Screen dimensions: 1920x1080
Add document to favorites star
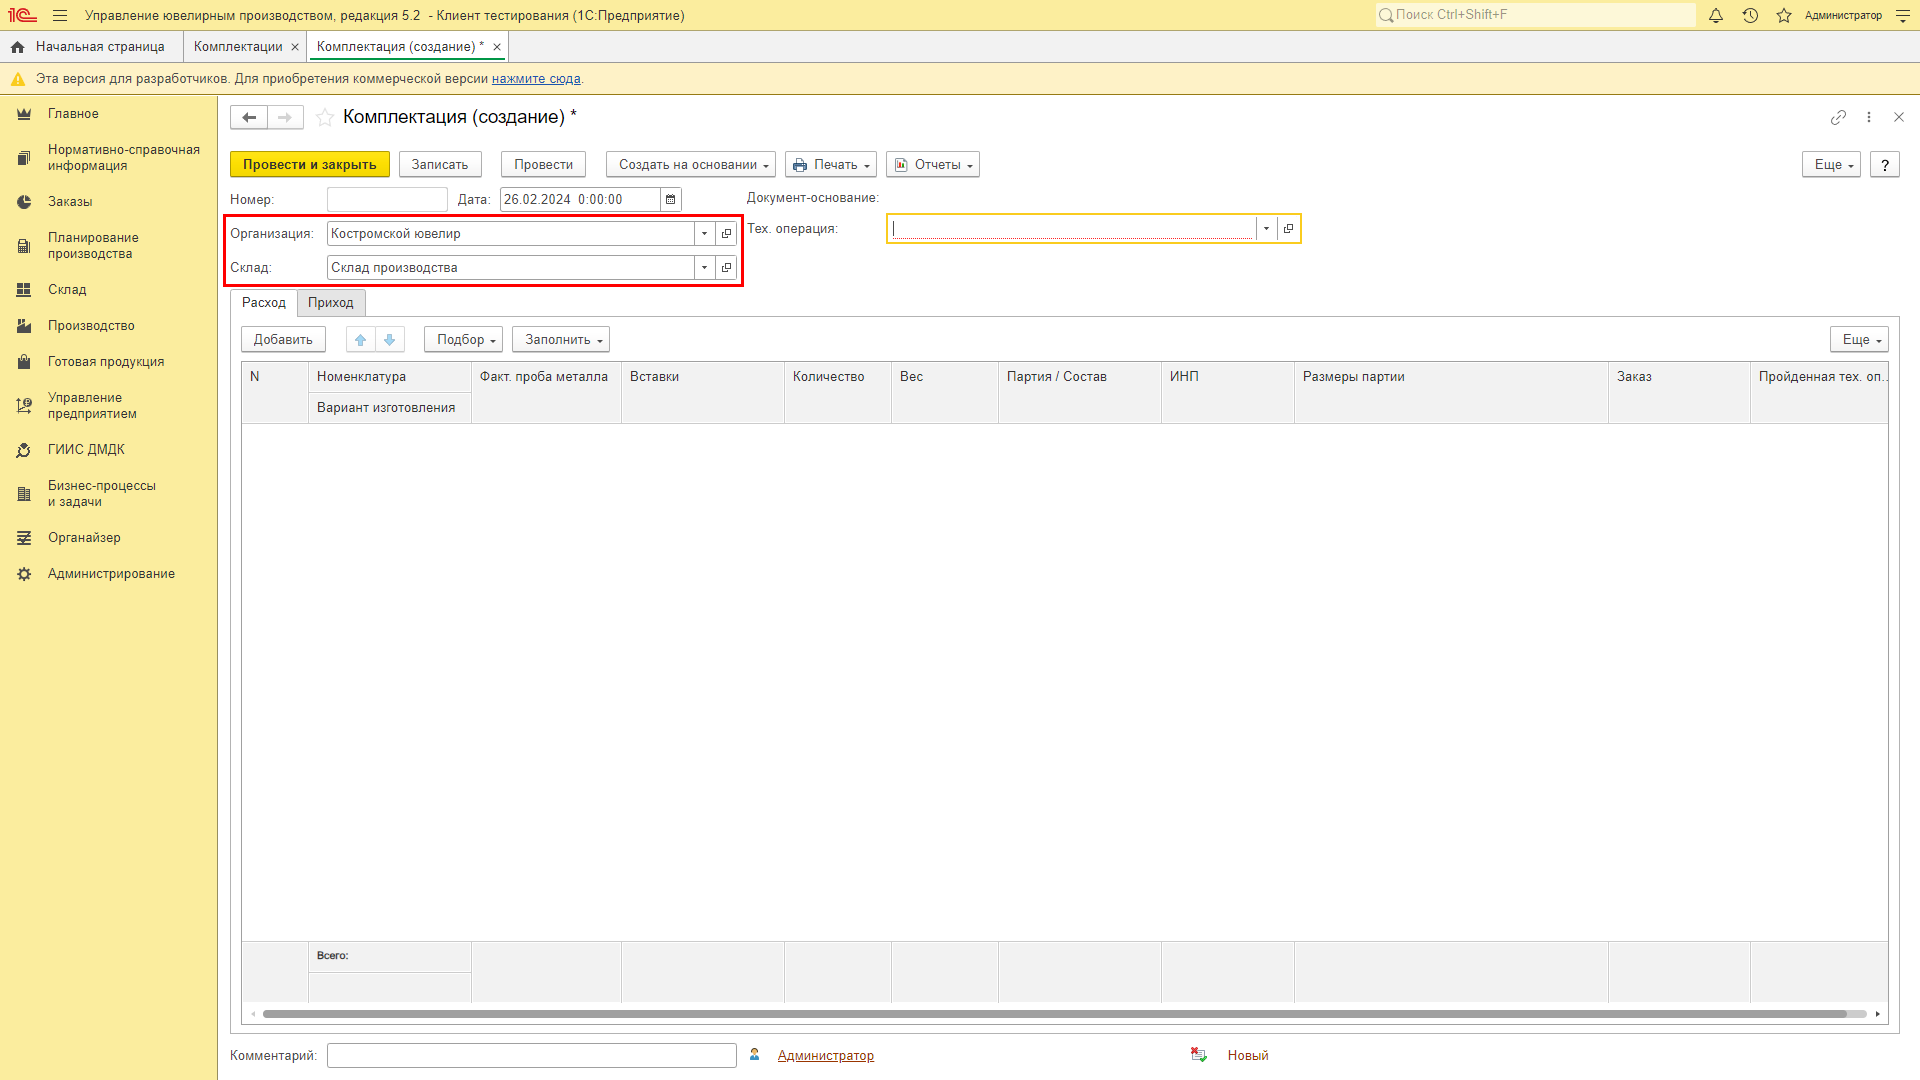(x=325, y=117)
